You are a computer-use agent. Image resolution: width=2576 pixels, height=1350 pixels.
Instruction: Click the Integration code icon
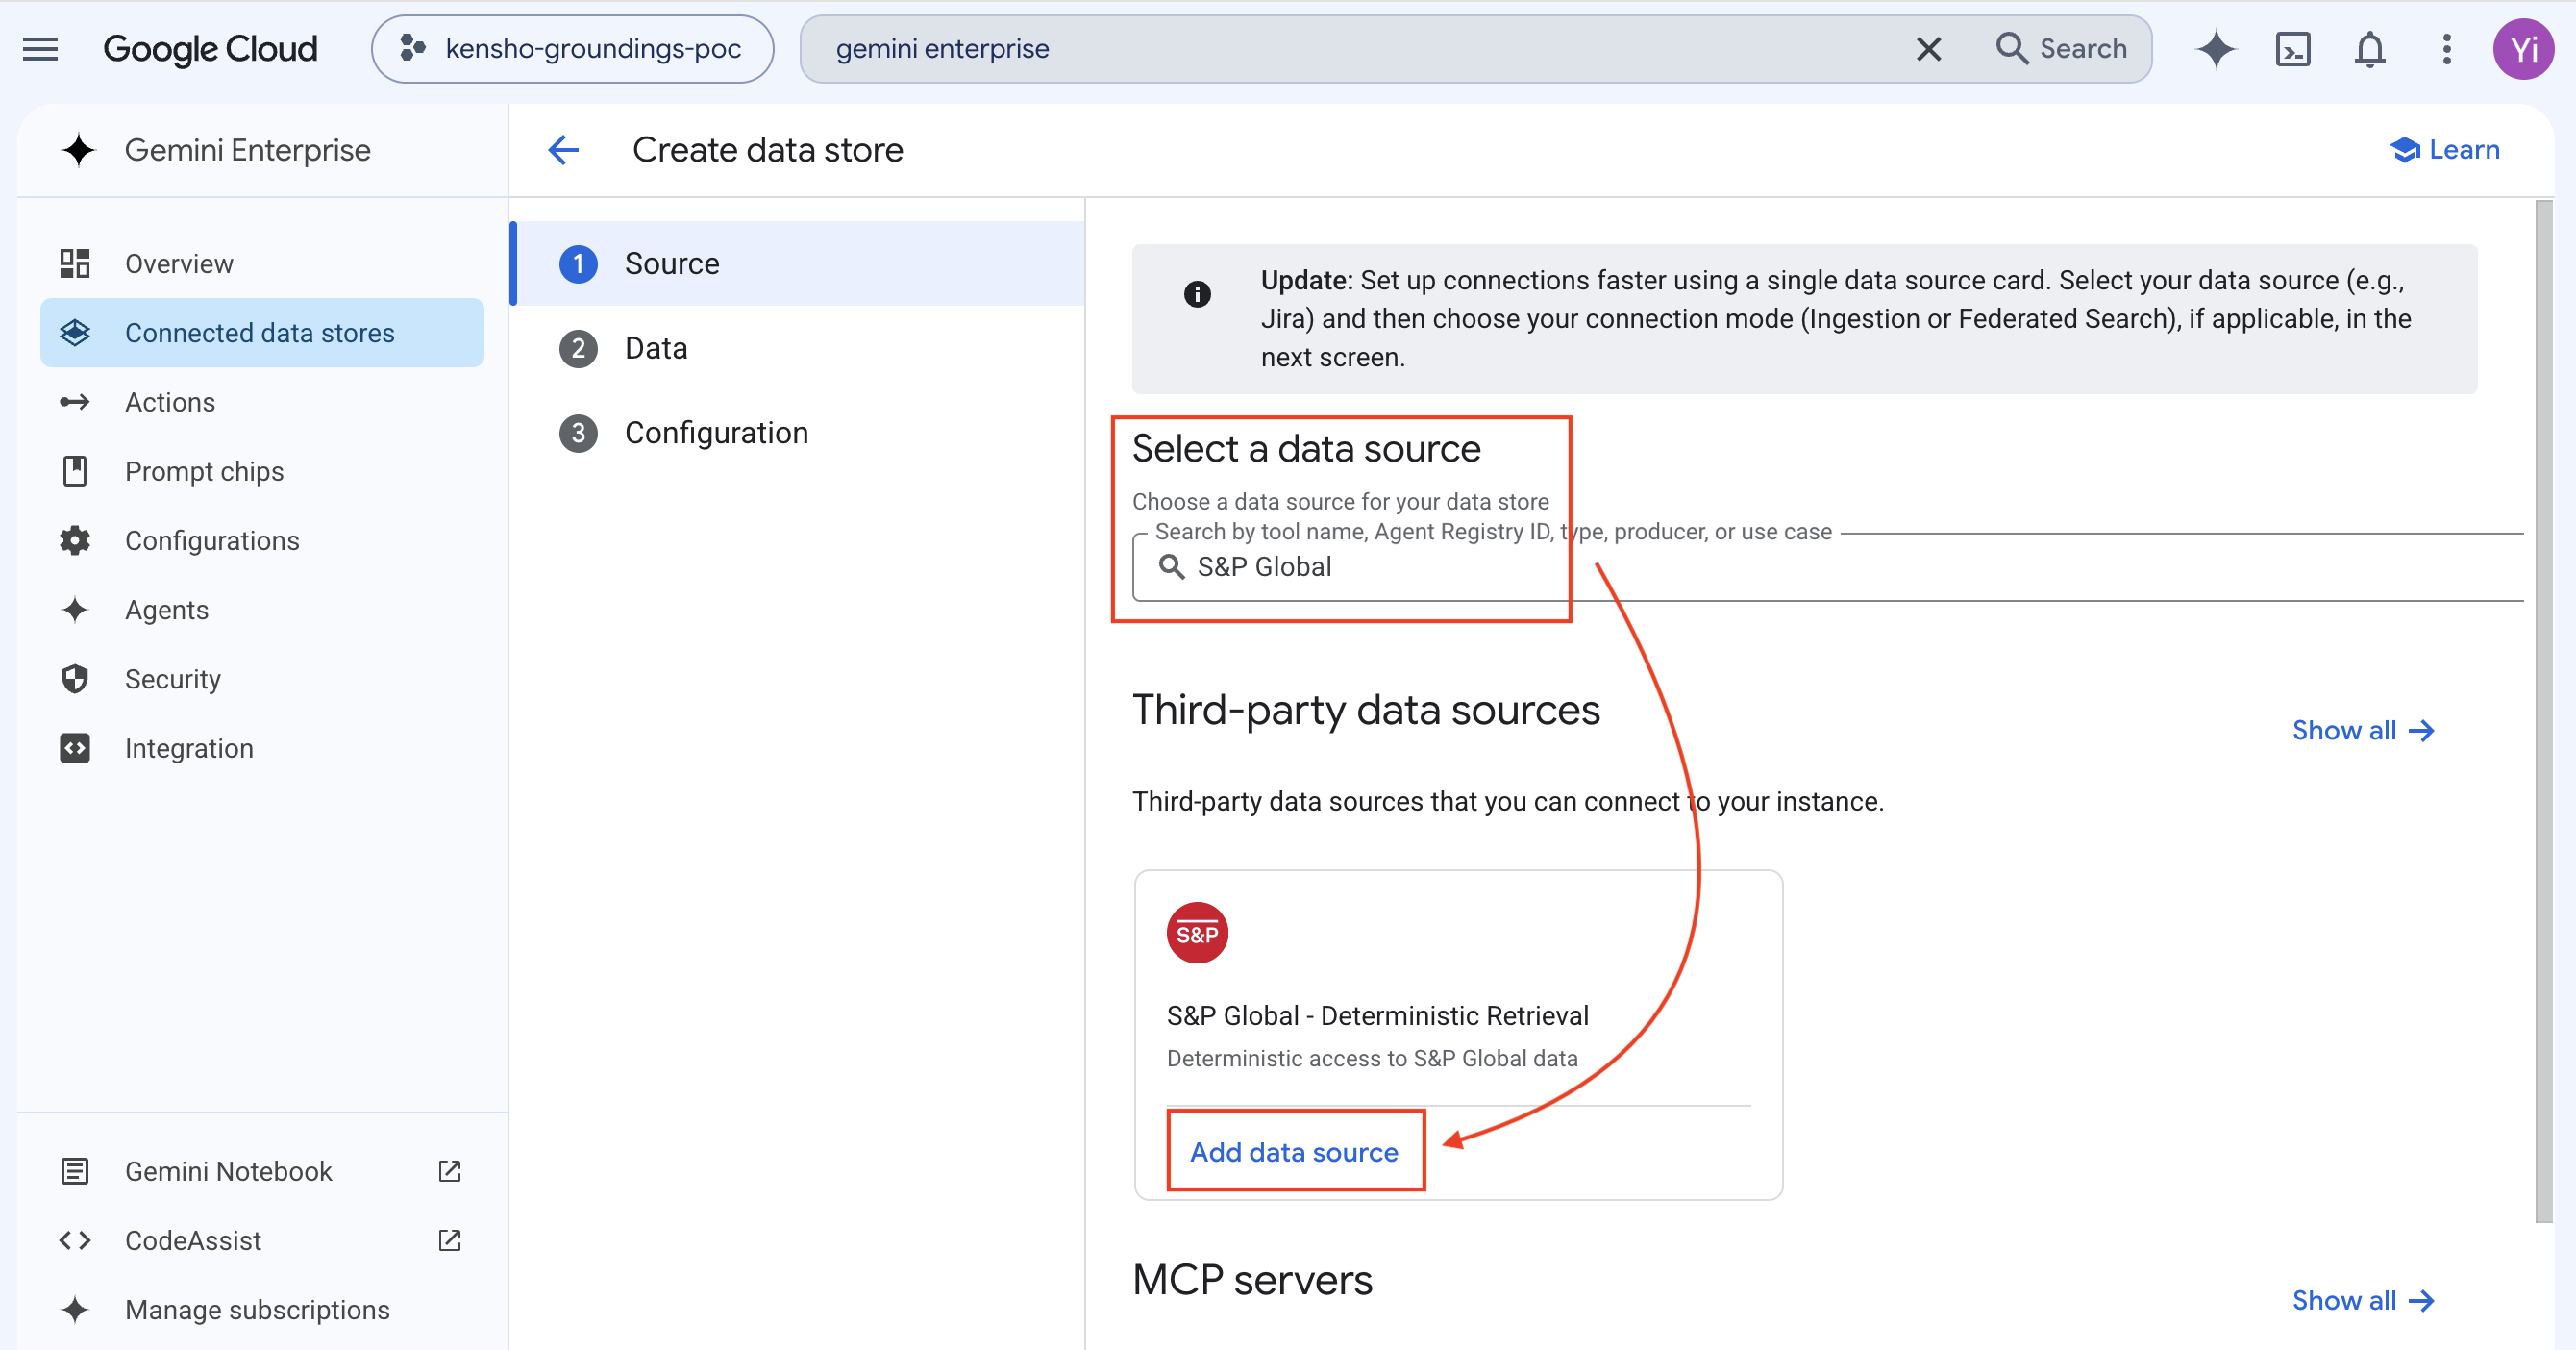(75, 748)
